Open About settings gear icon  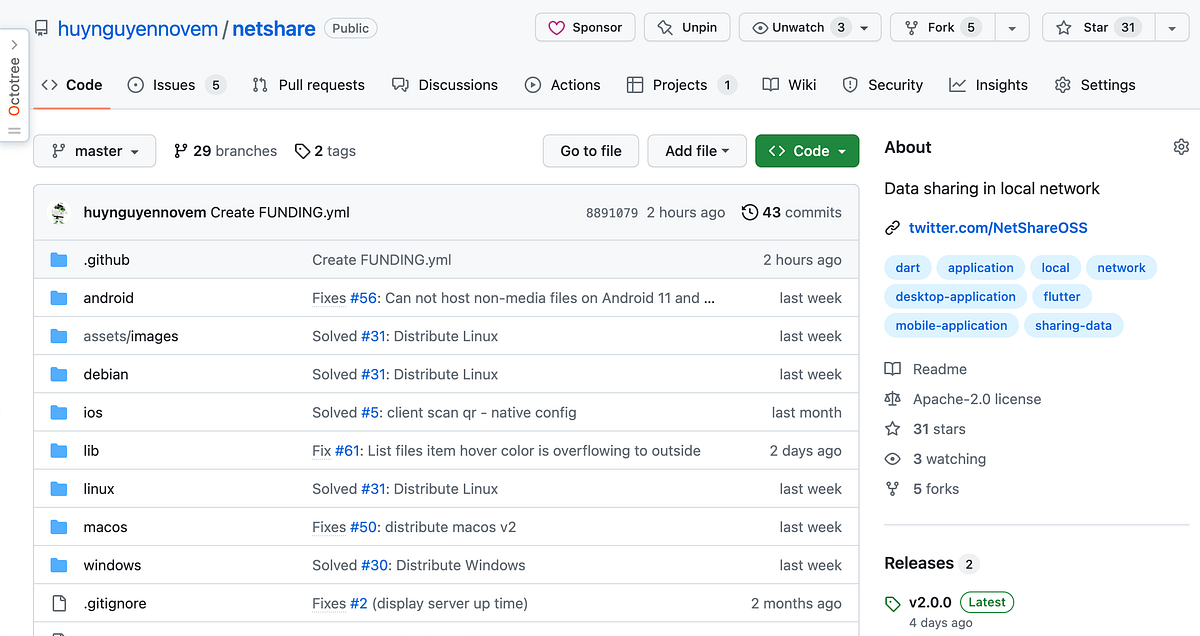[x=1181, y=147]
